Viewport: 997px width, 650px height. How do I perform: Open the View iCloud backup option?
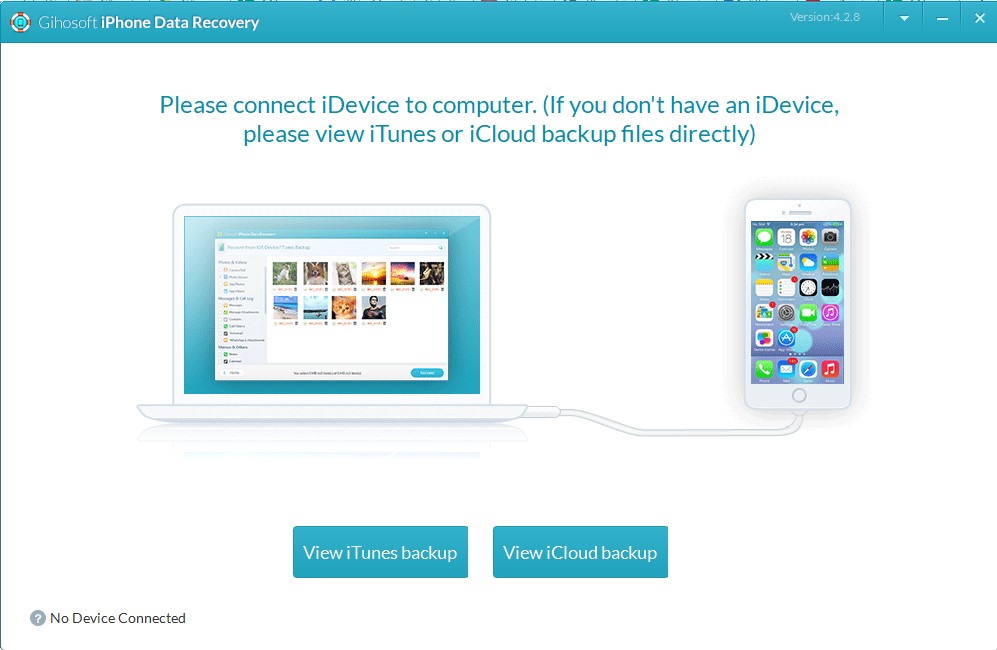pyautogui.click(x=580, y=552)
